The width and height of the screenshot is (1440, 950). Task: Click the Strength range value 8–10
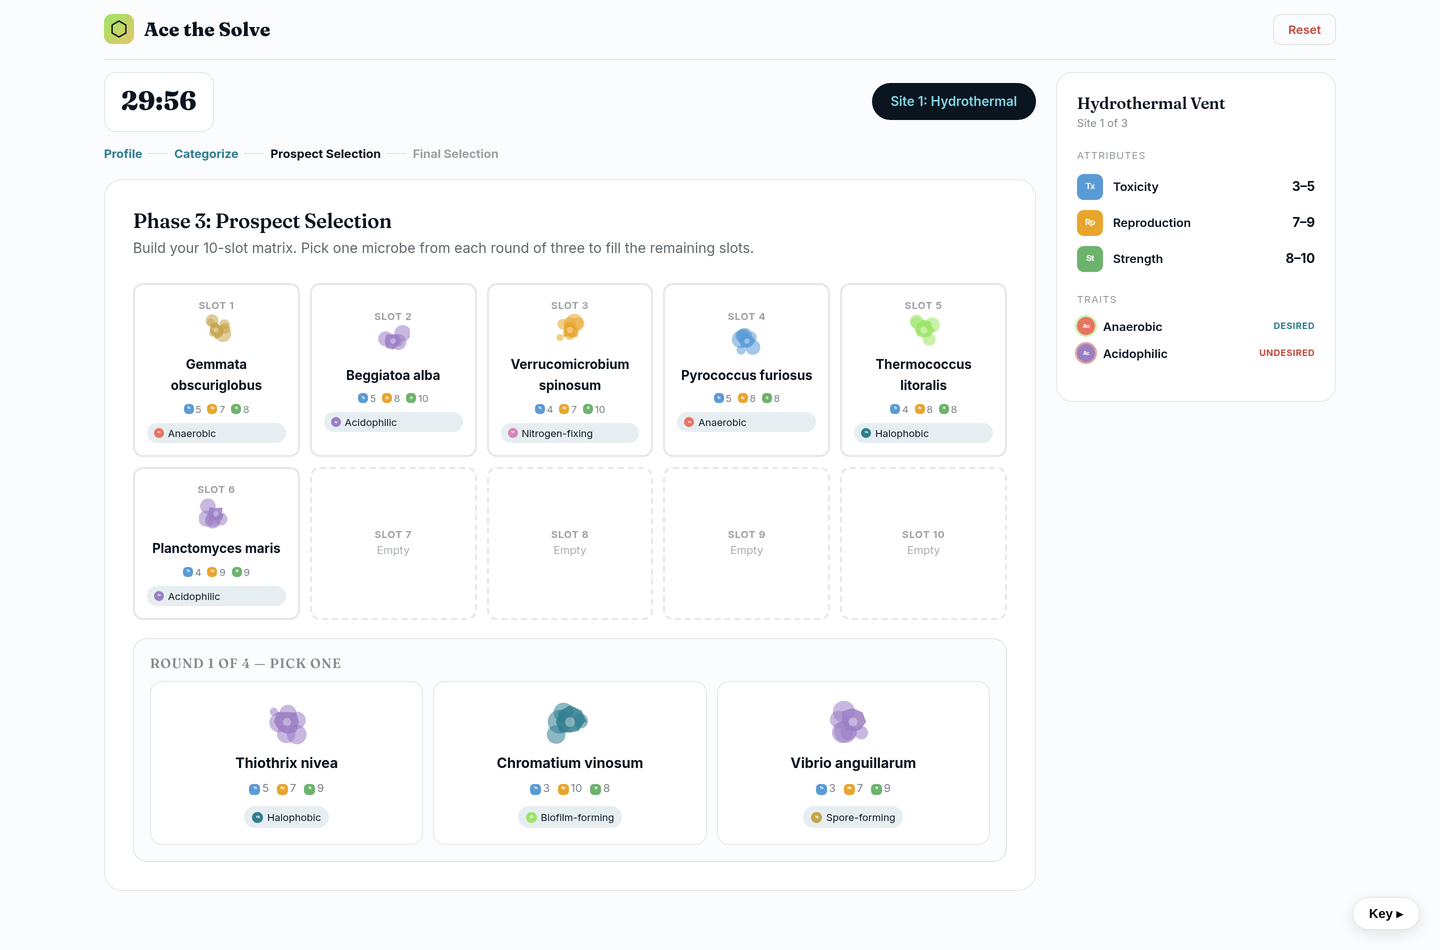(x=1300, y=258)
